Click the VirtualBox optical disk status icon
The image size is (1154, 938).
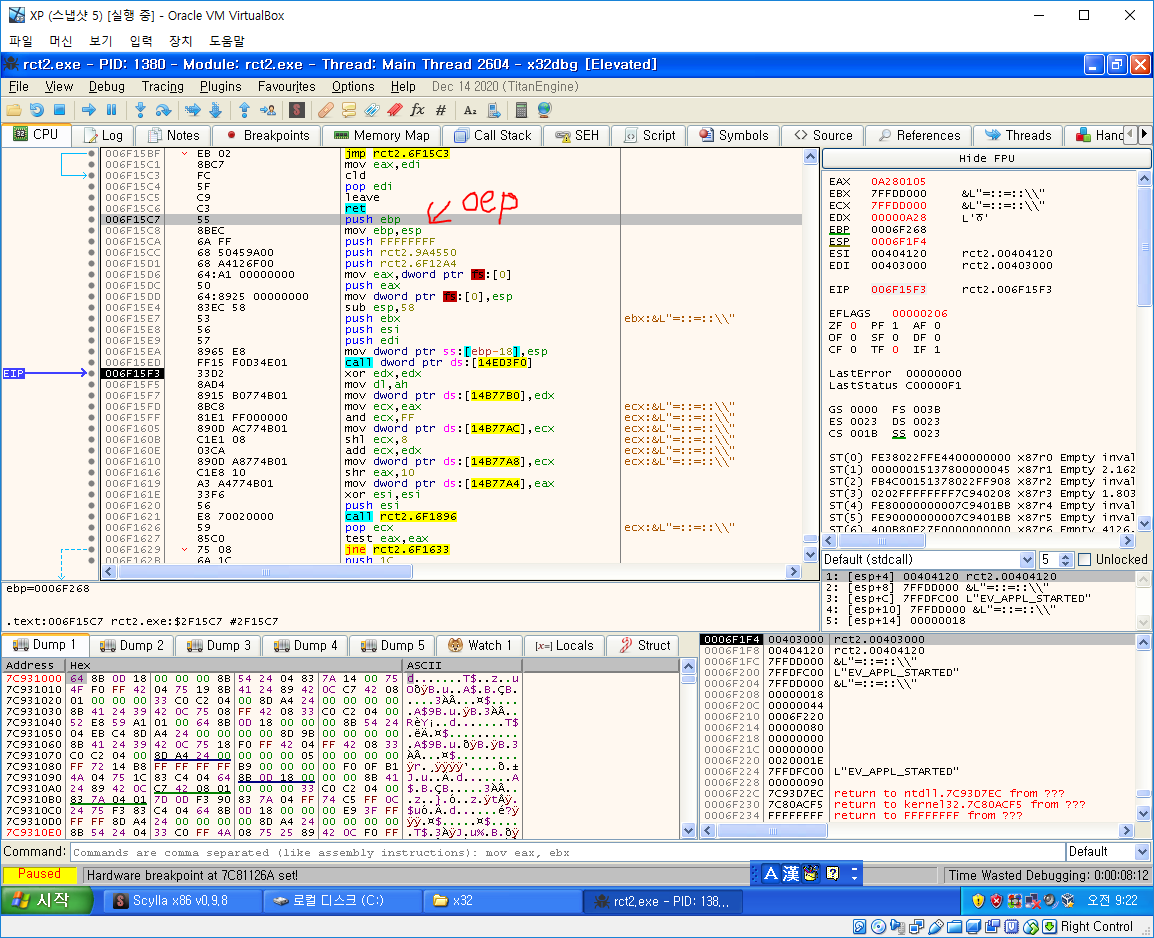878,927
